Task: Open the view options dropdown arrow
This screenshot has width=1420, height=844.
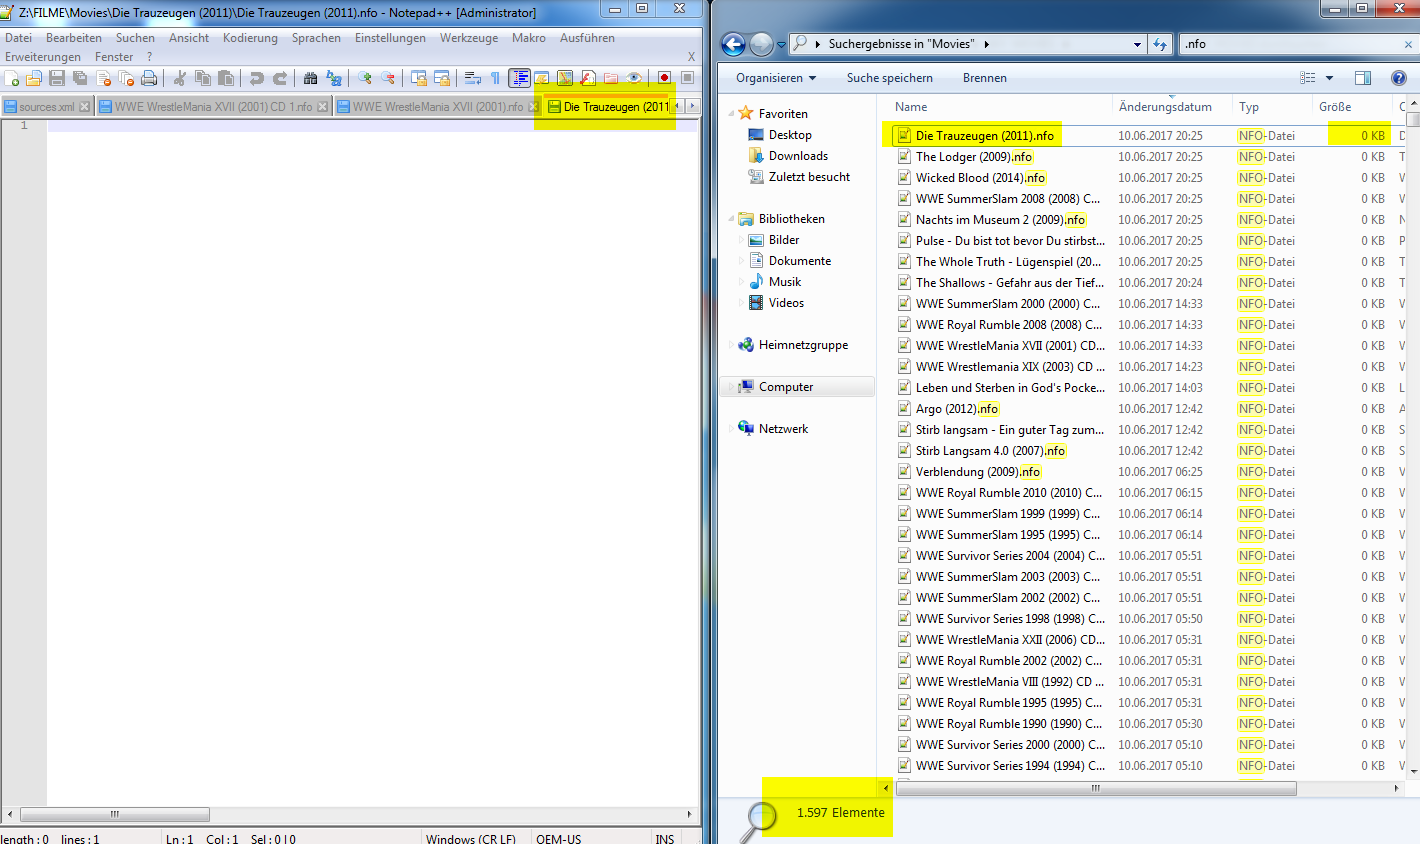Action: [x=1329, y=78]
